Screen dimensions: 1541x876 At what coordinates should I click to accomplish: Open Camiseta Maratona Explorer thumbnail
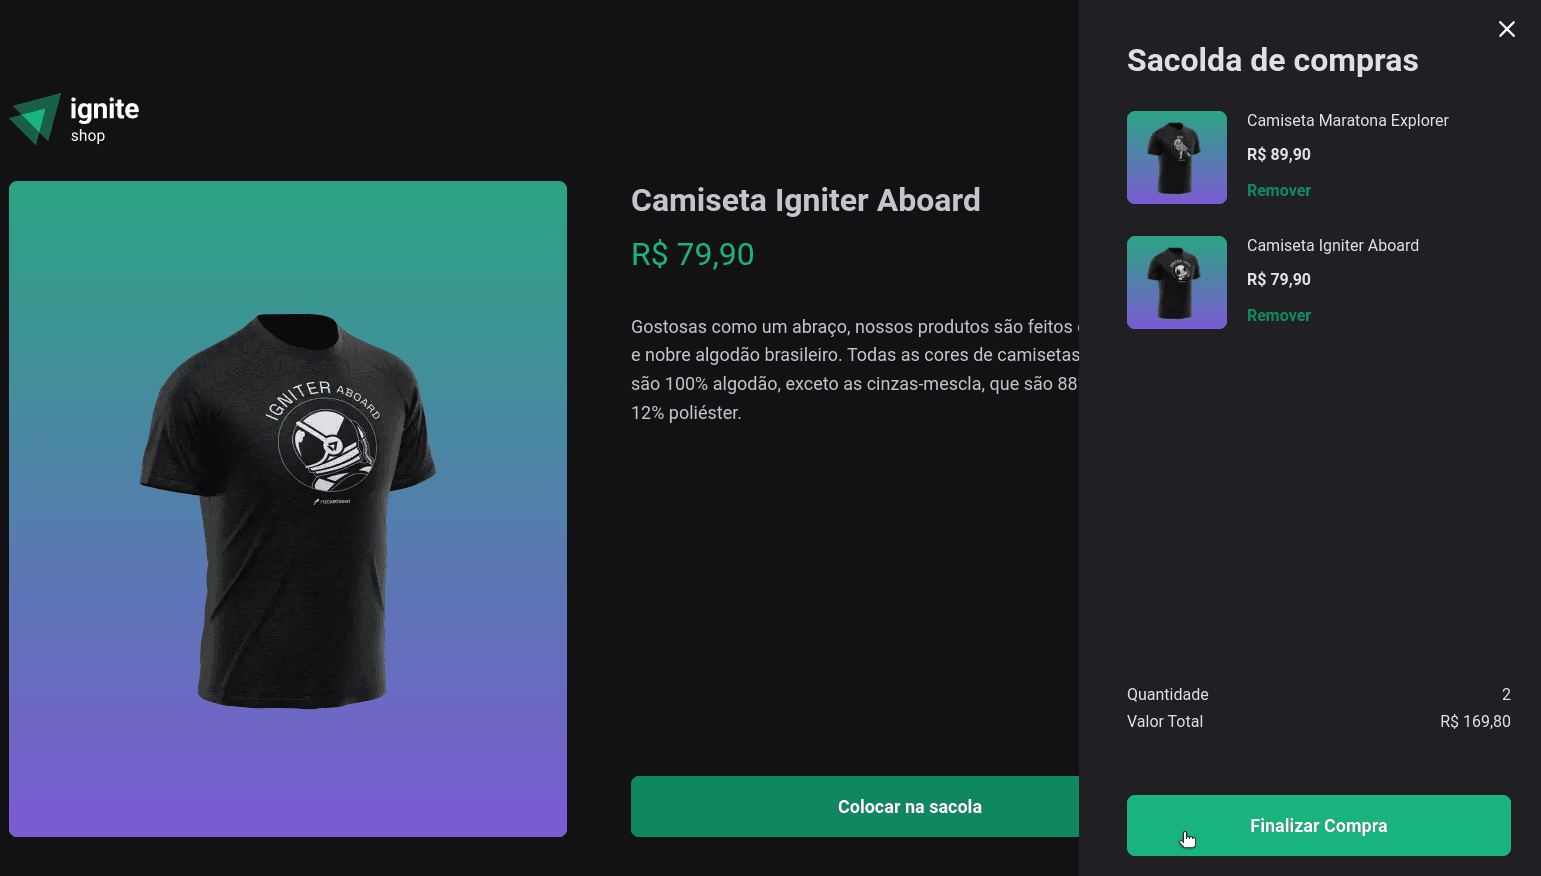[1177, 157]
